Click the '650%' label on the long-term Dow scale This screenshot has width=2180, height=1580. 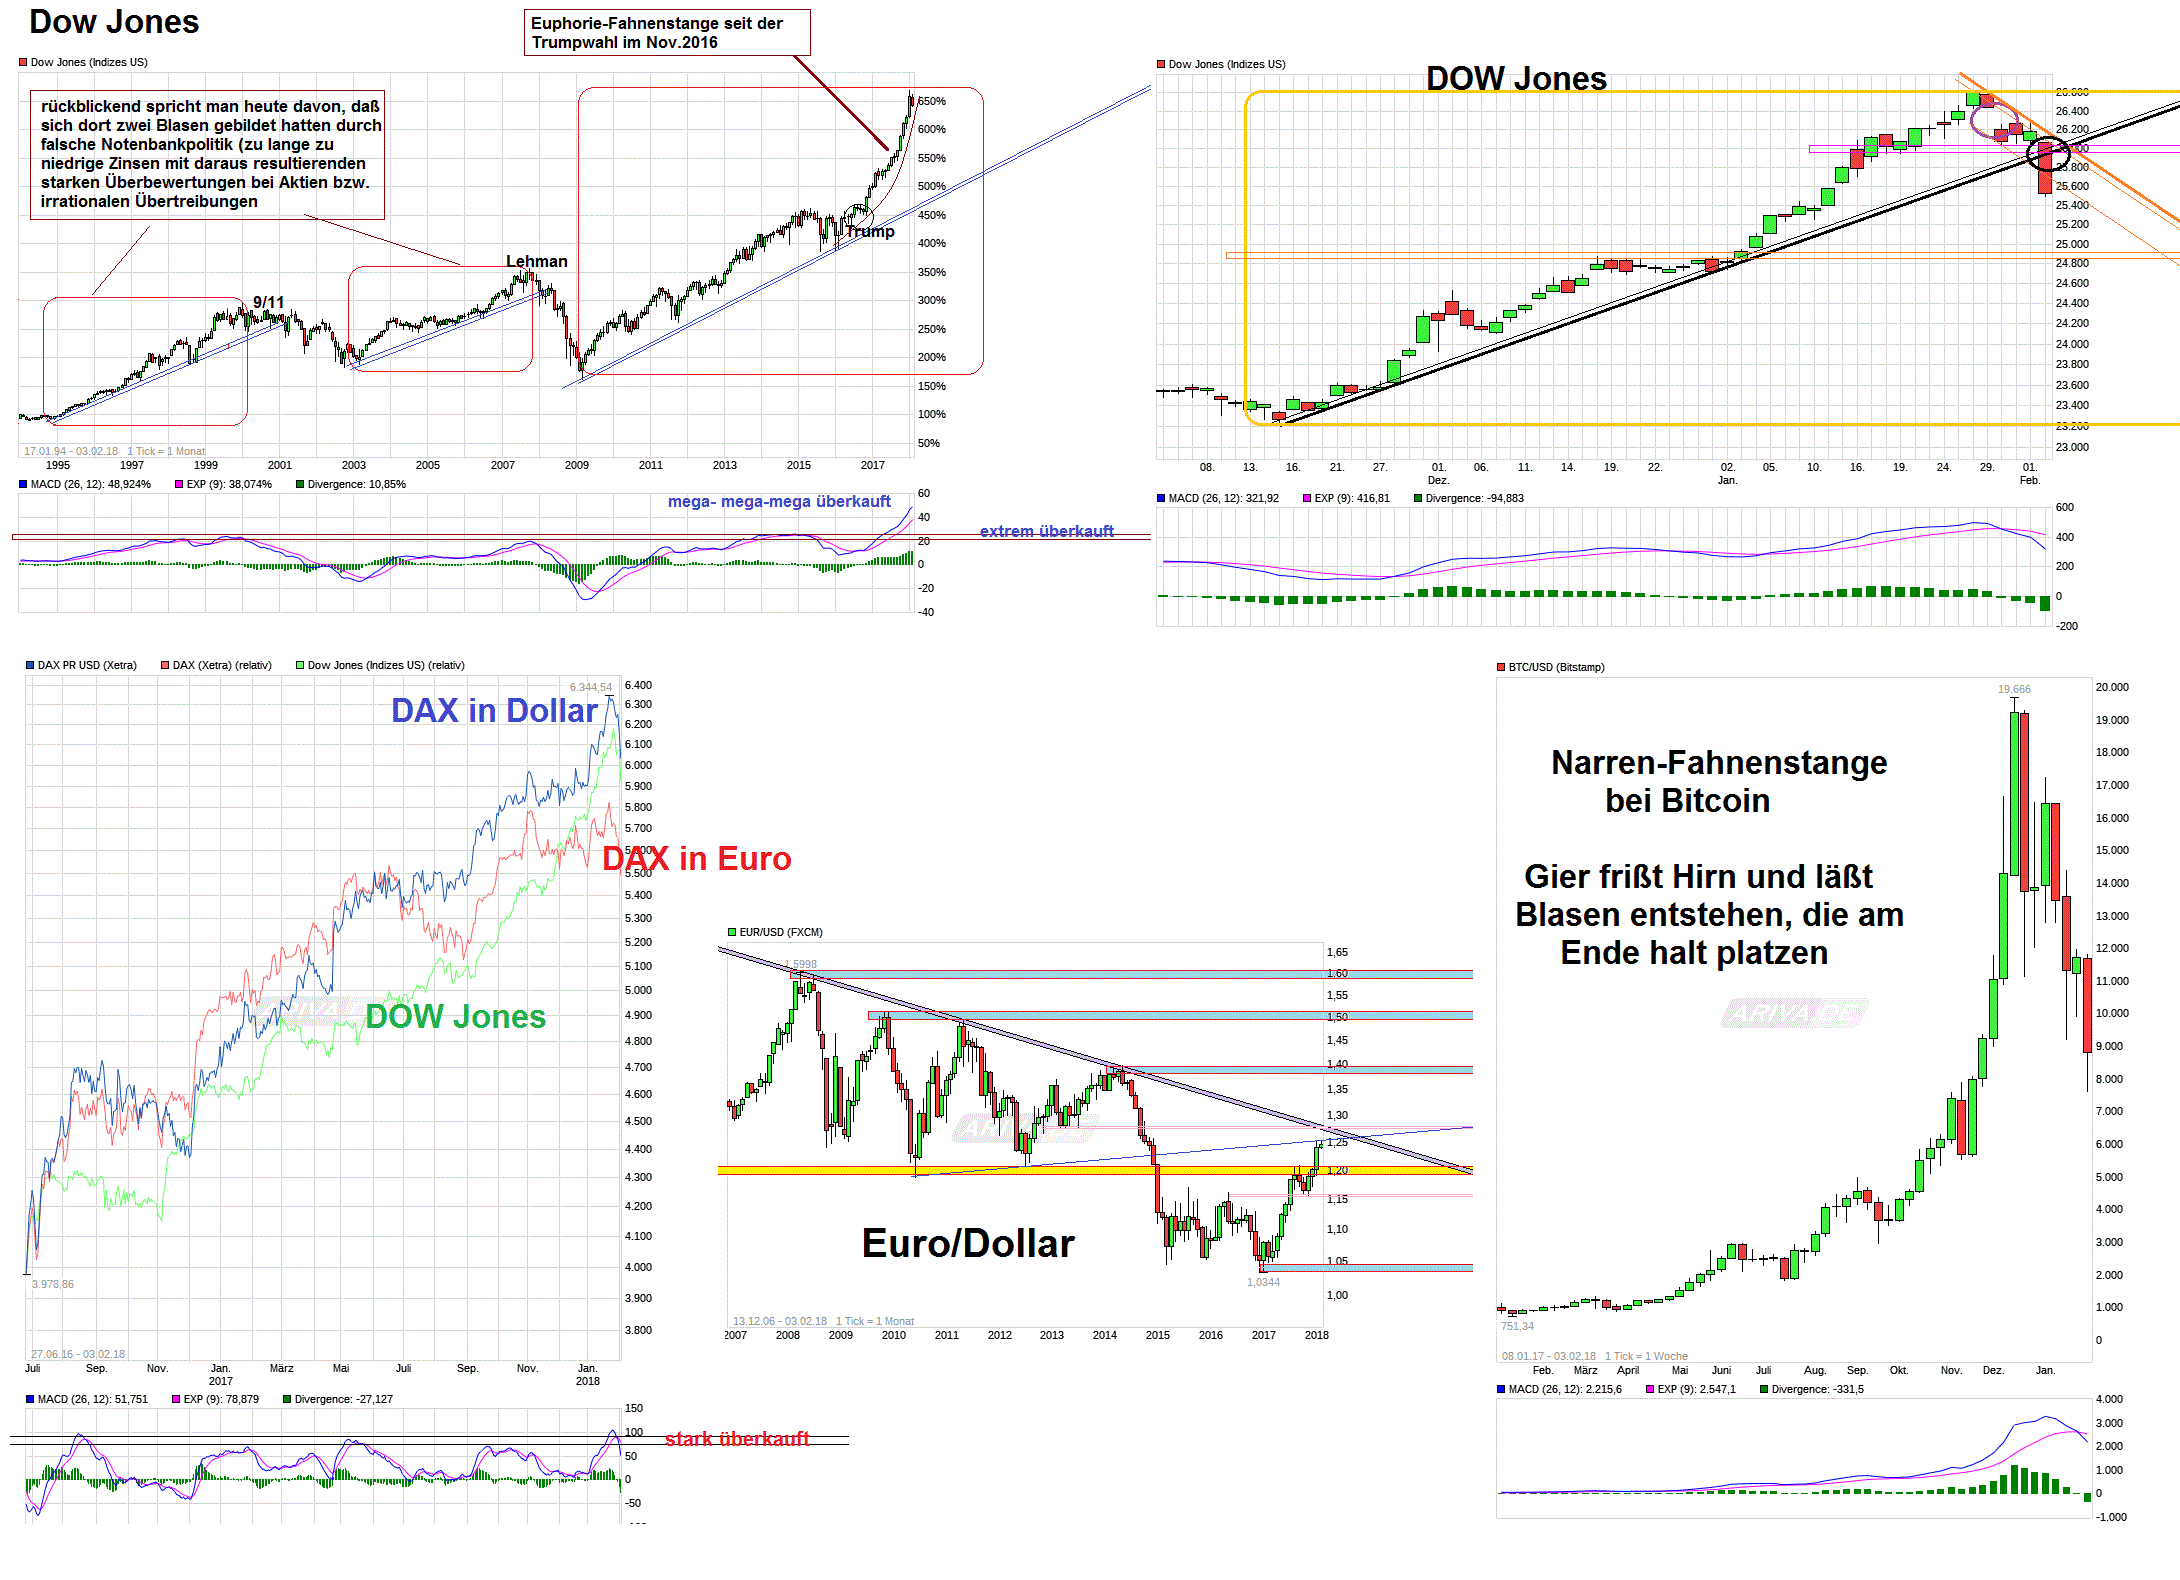click(x=932, y=101)
